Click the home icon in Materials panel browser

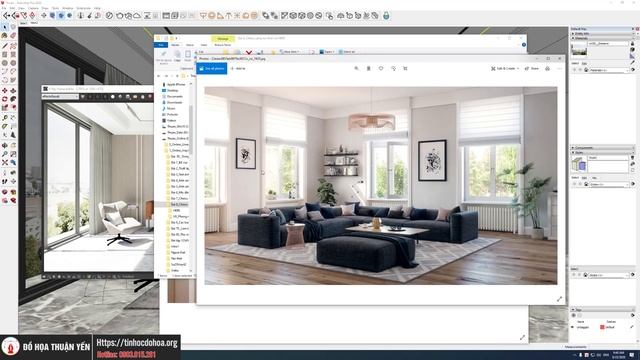586,70
